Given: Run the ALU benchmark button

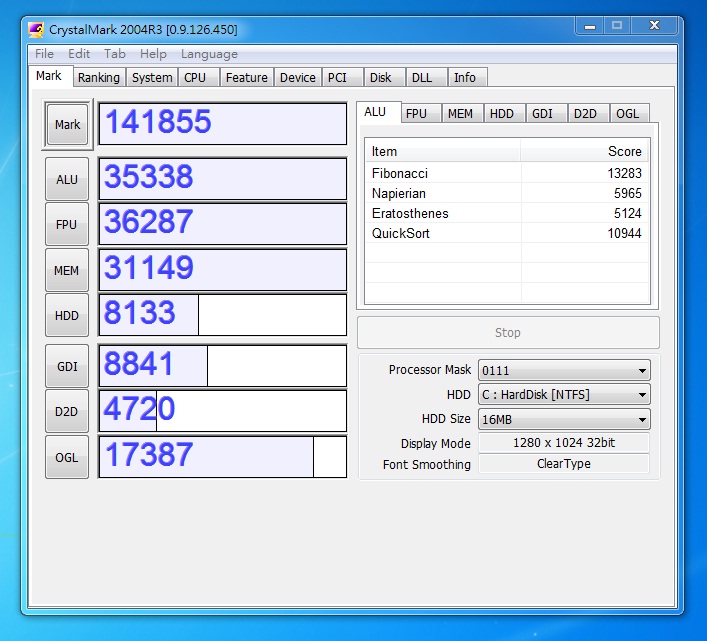Looking at the screenshot, I should 67,179.
